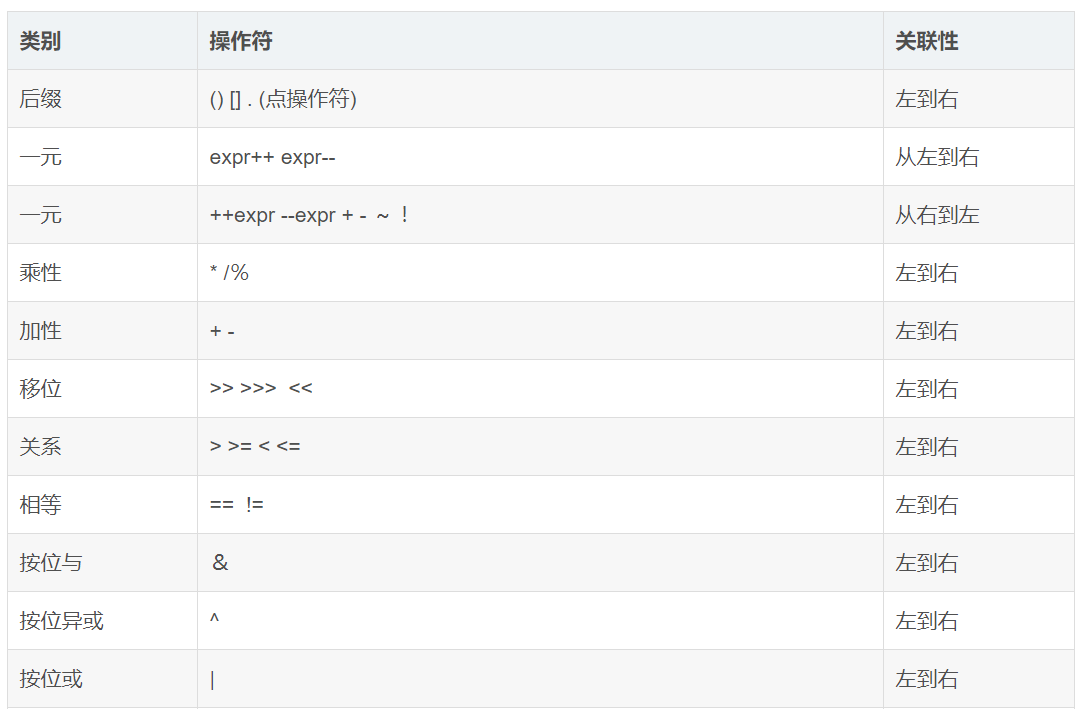Click the == != operators cell
Image resolution: width=1083 pixels, height=709 pixels.
540,505
